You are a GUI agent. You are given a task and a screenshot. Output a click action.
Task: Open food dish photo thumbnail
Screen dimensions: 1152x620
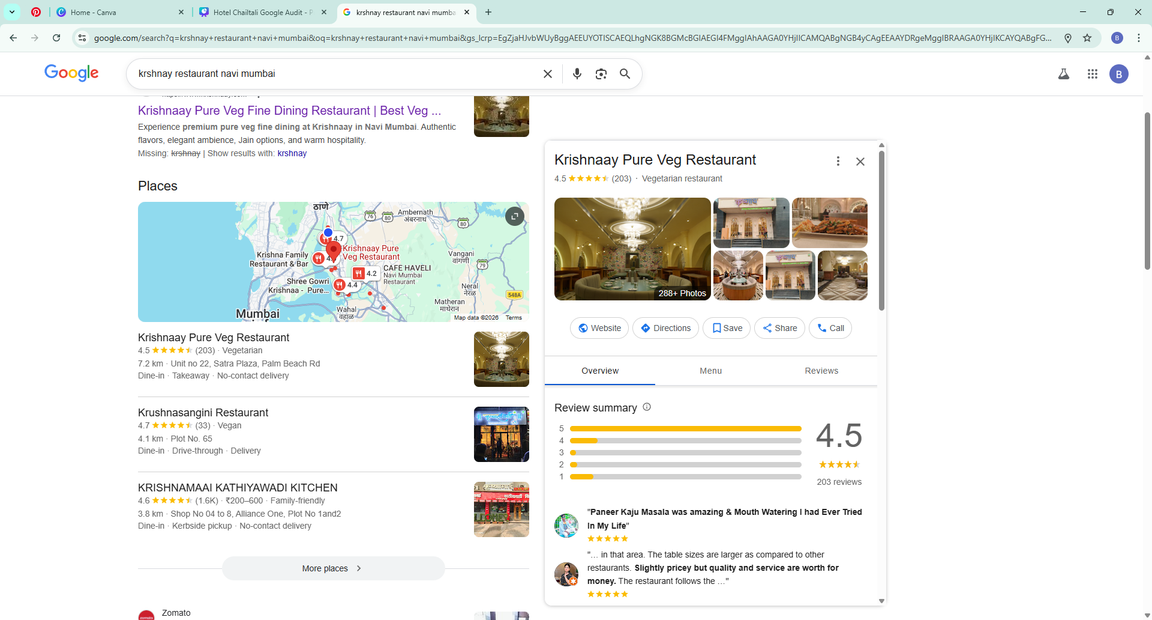(829, 223)
